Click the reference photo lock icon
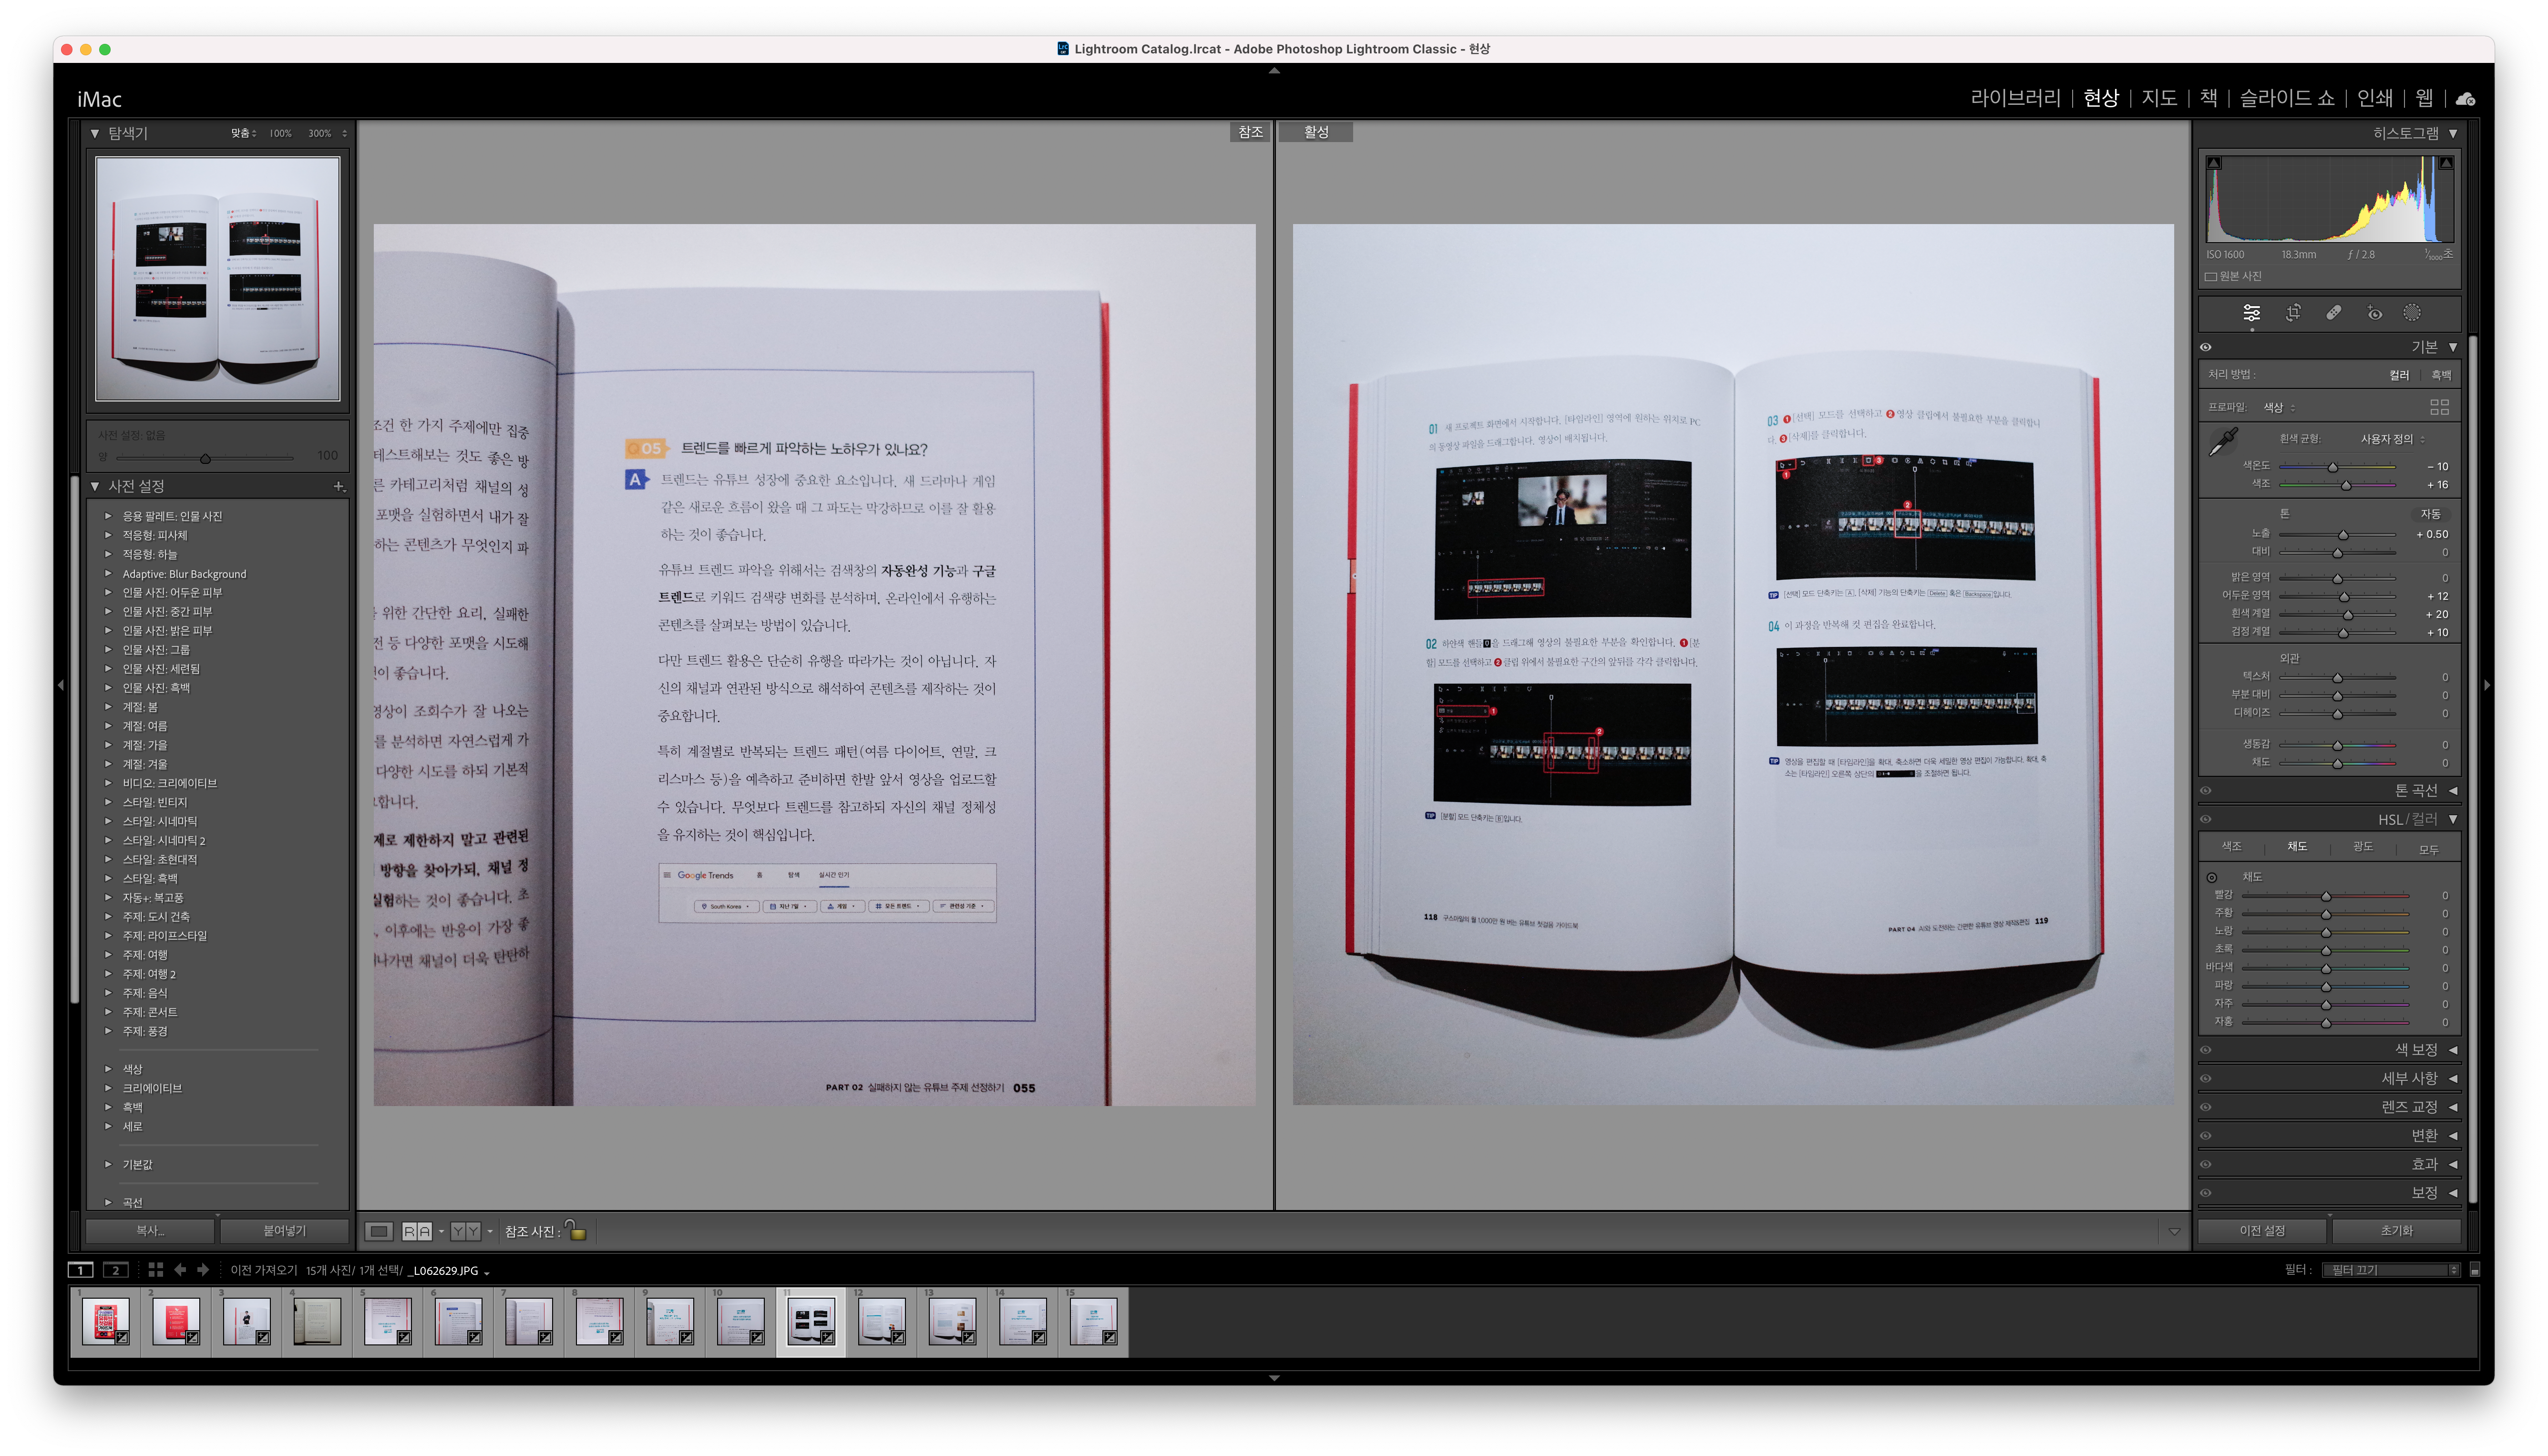Screen dimensions: 2548x1456 point(576,1230)
